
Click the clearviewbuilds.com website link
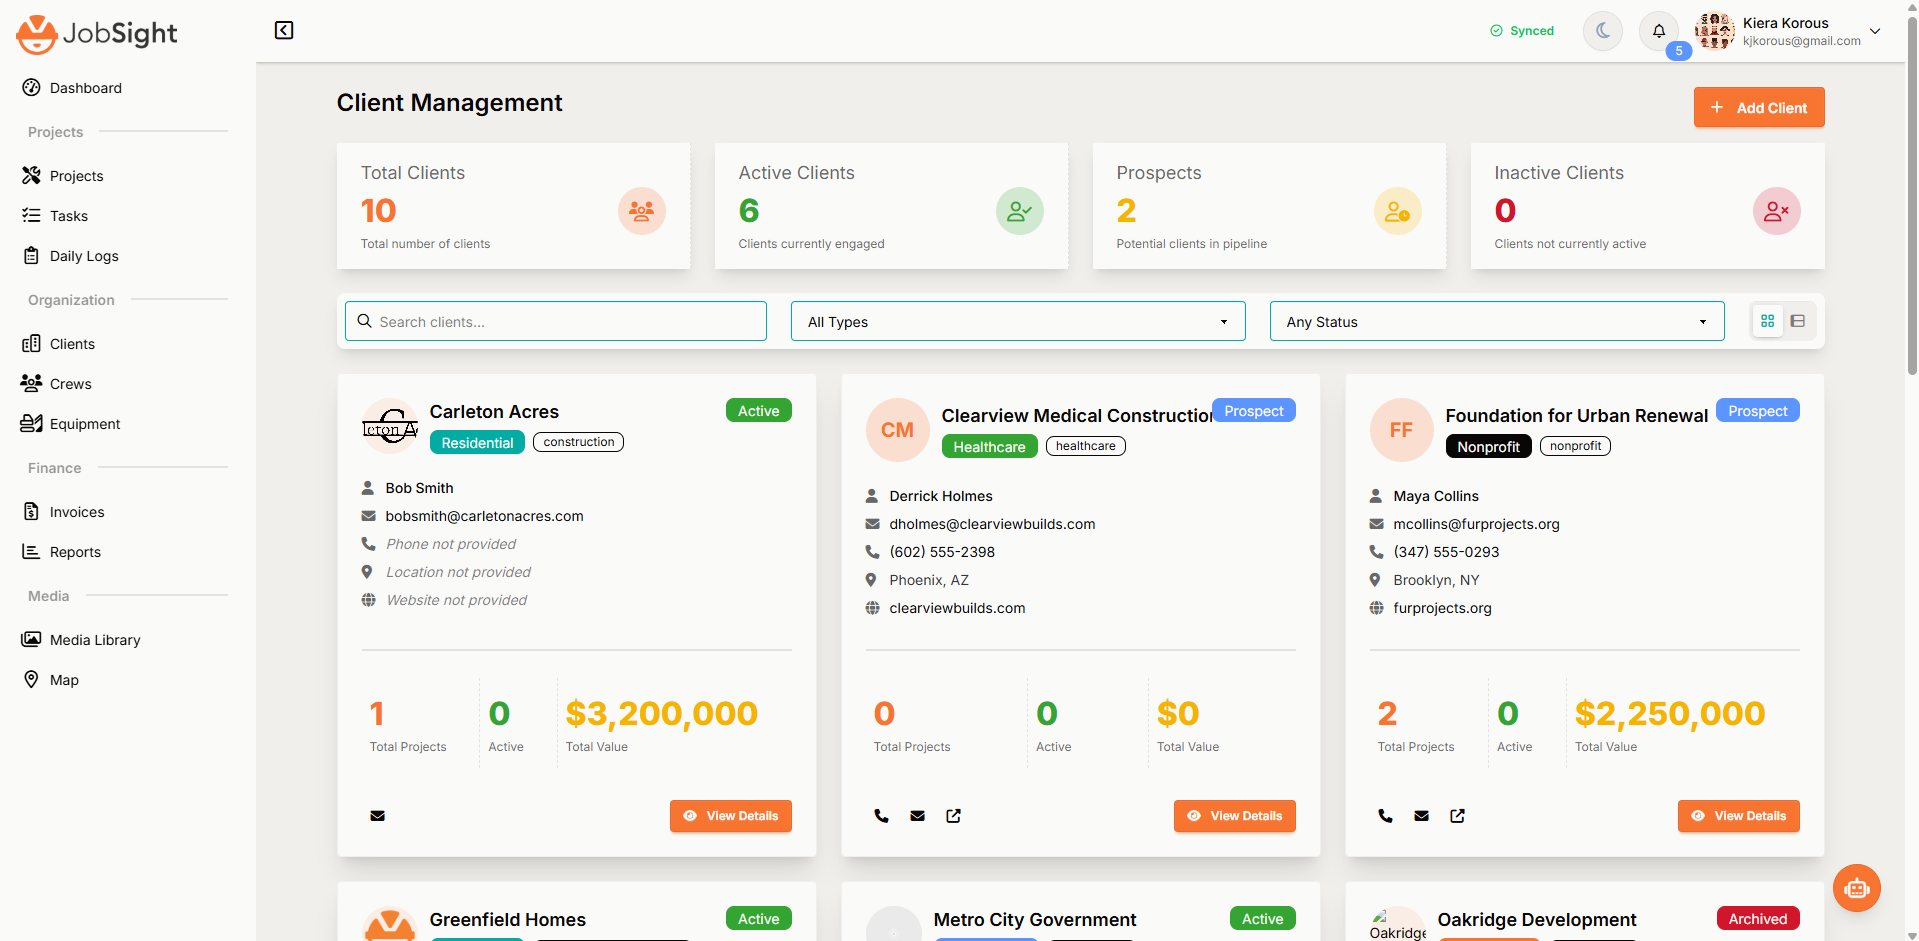(x=957, y=608)
